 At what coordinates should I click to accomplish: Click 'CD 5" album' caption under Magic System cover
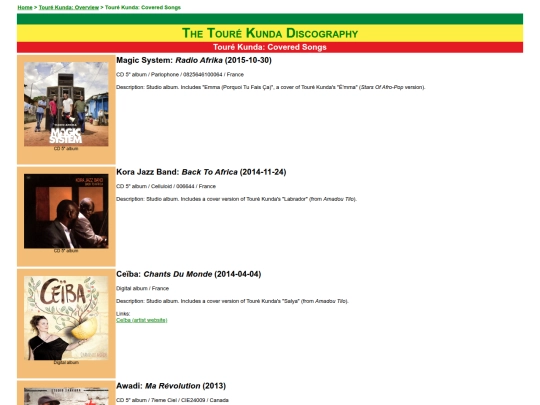[x=66, y=149]
